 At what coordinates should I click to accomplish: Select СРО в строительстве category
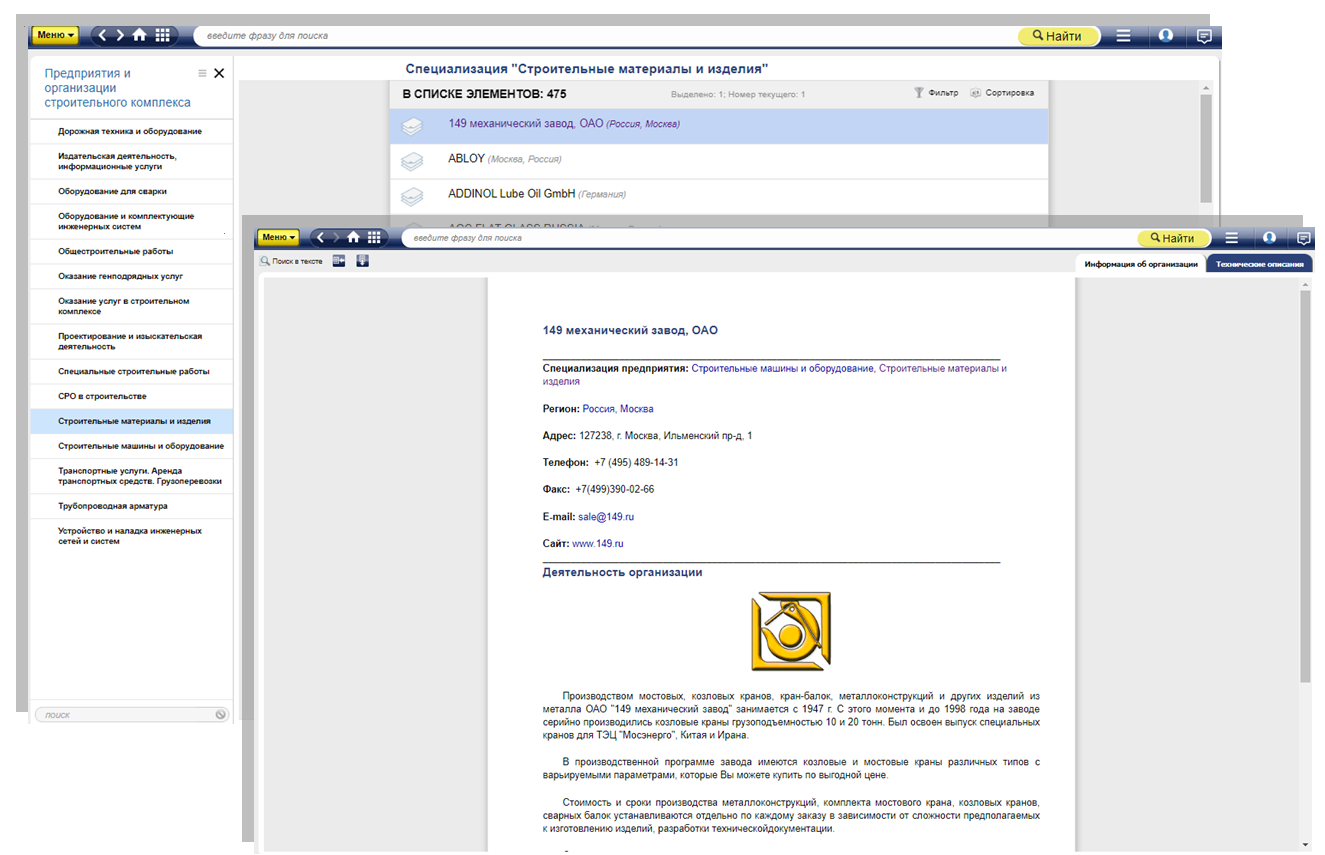click(131, 396)
